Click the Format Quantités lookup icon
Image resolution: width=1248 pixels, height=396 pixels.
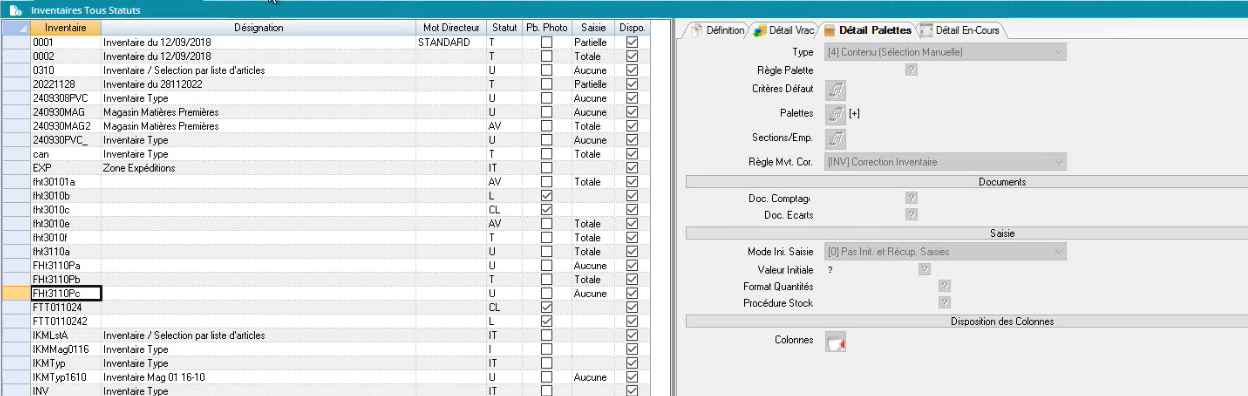coord(944,287)
